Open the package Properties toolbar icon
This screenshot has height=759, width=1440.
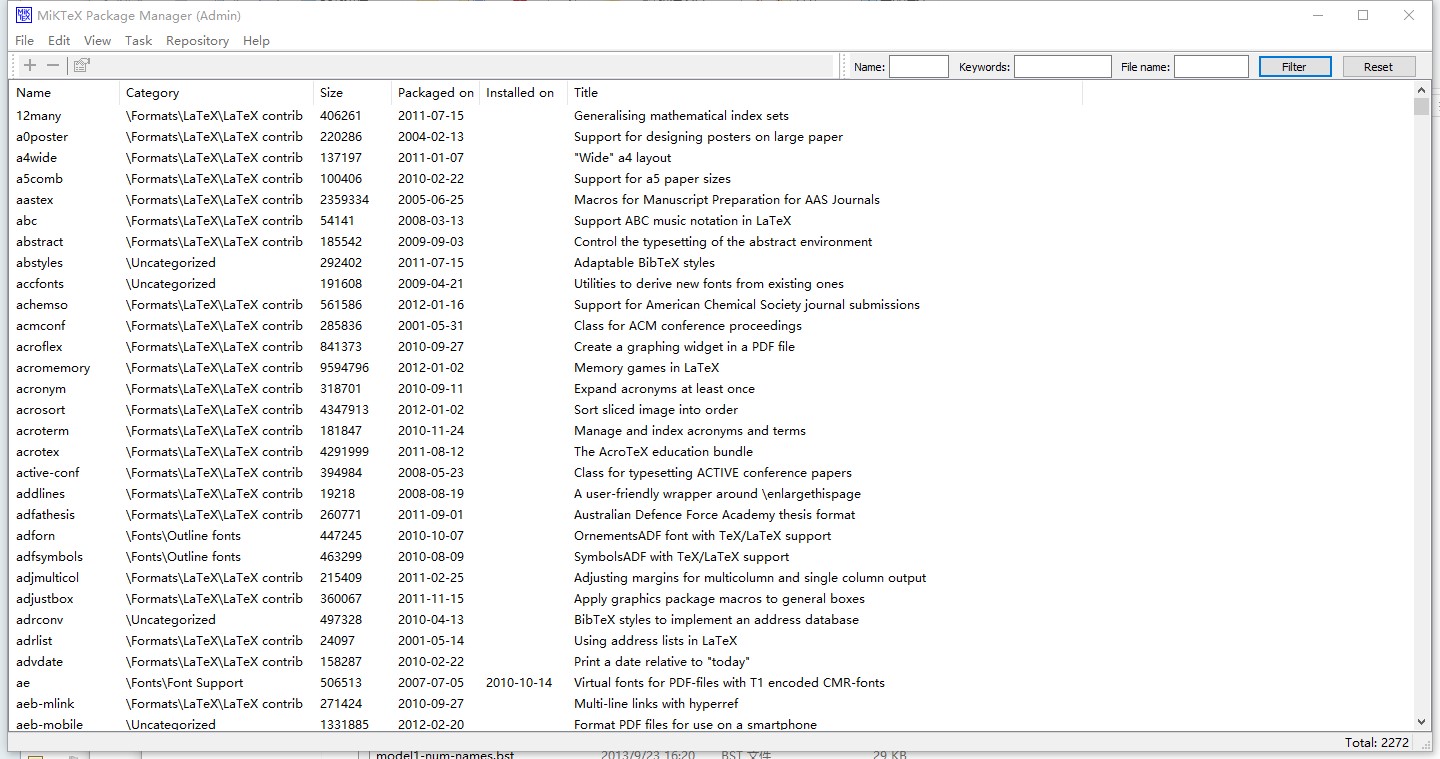coord(81,65)
